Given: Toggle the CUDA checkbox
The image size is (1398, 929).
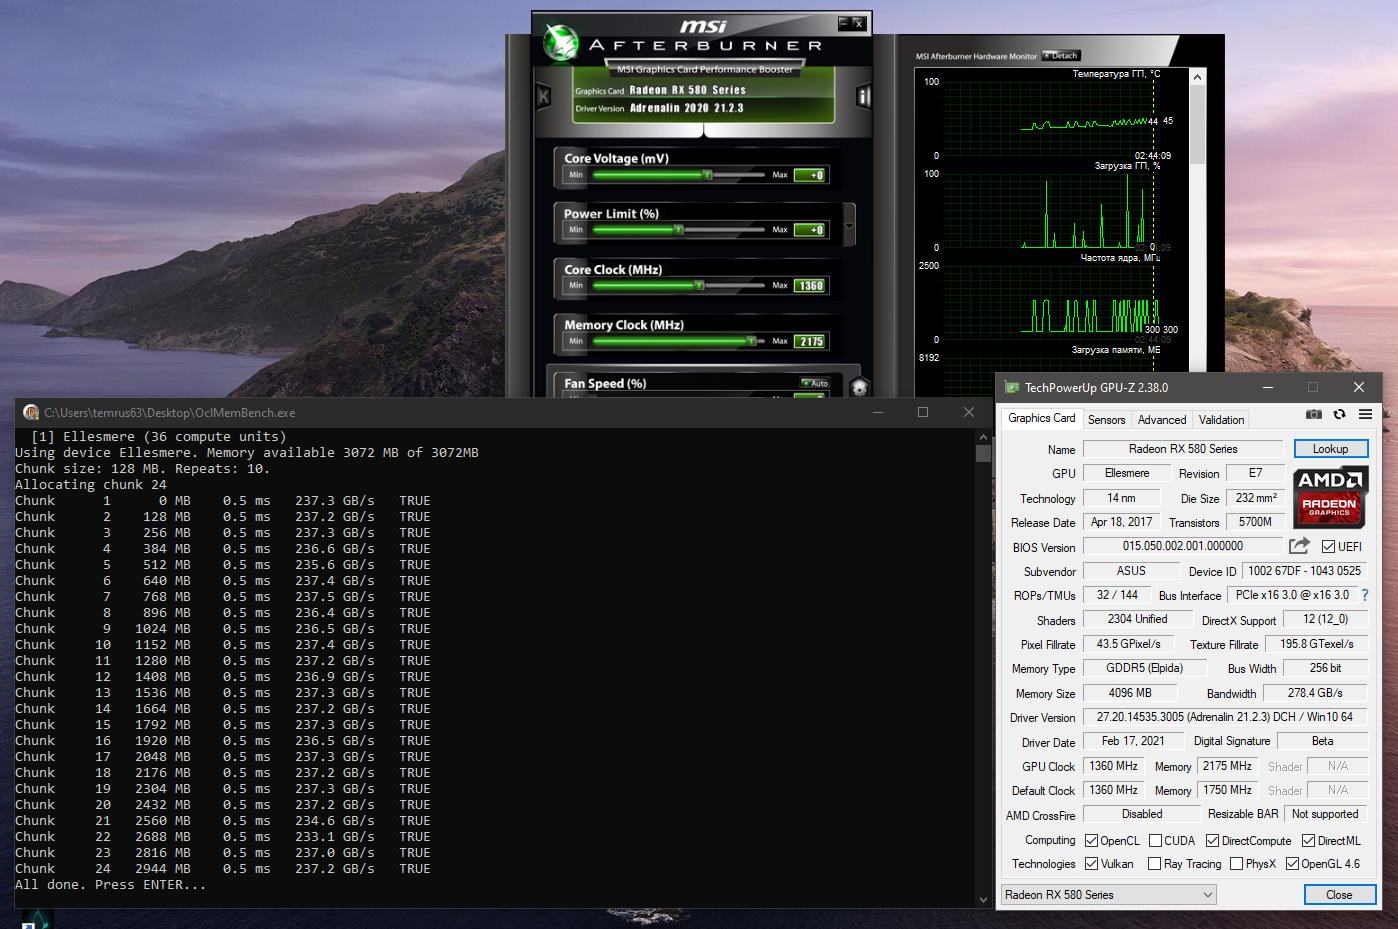Looking at the screenshot, I should click(x=1155, y=841).
